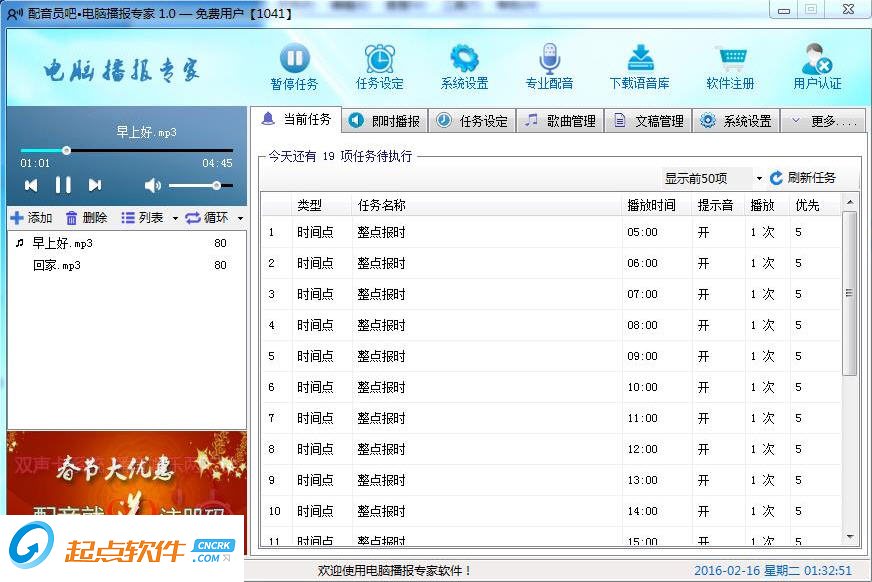
Task: Skip to previous track
Action: point(31,185)
